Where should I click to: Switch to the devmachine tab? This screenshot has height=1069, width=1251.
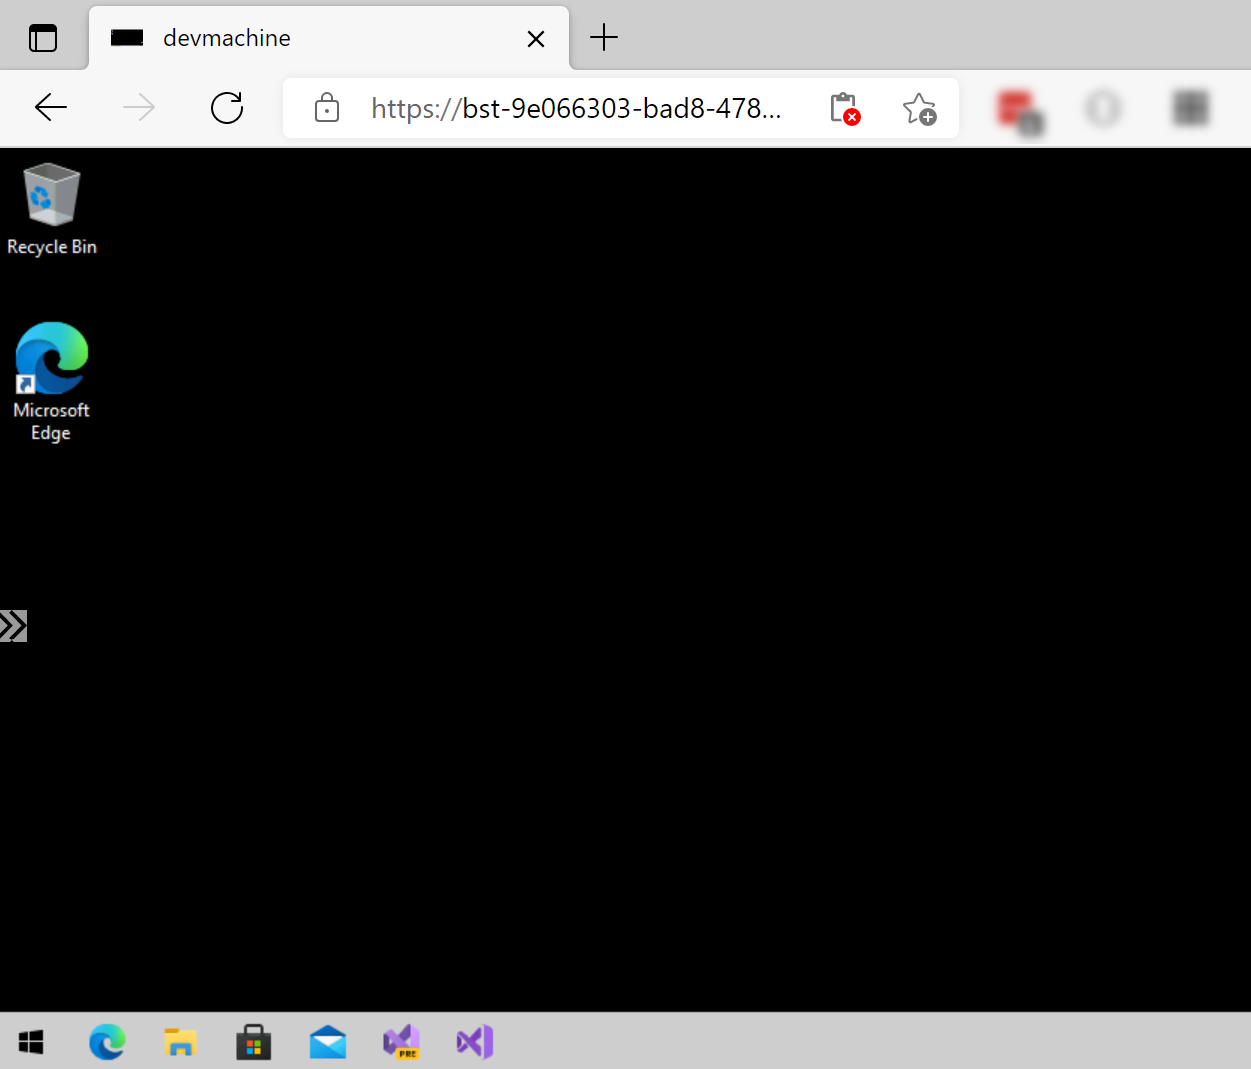pyautogui.click(x=329, y=38)
